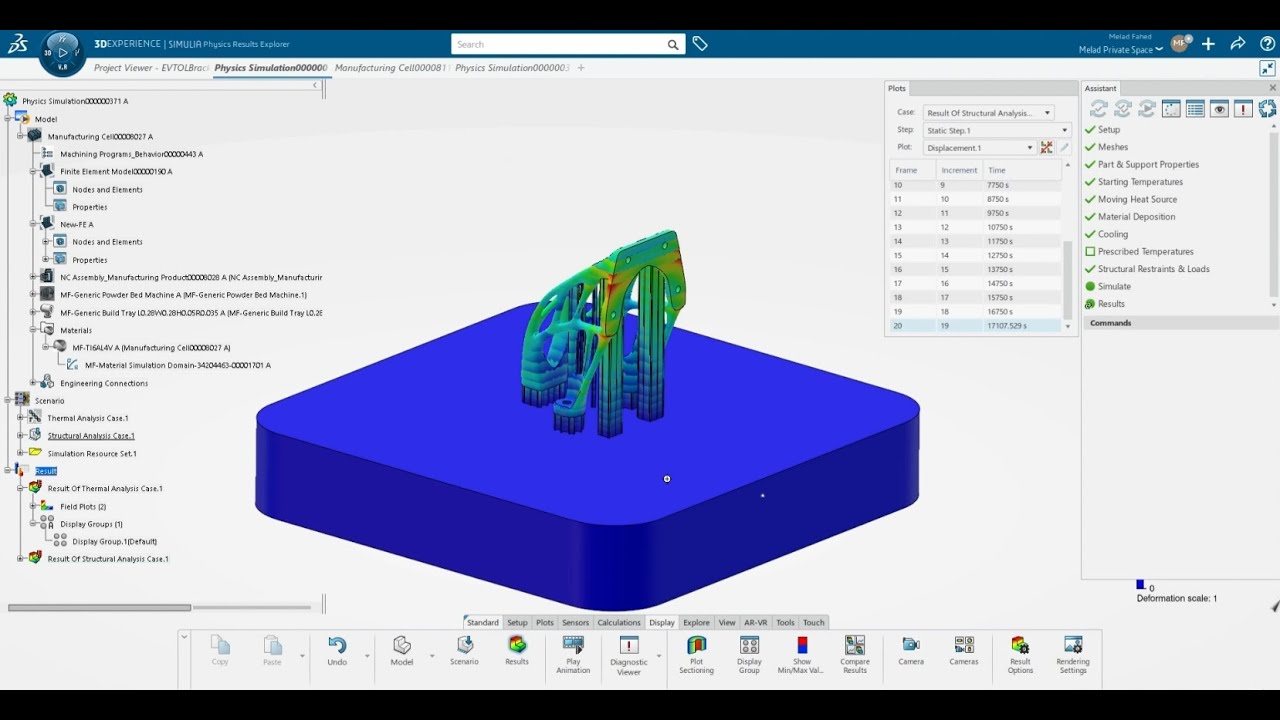Screen dimensions: 1280x720
Task: Click the Camera tool
Action: (x=911, y=651)
